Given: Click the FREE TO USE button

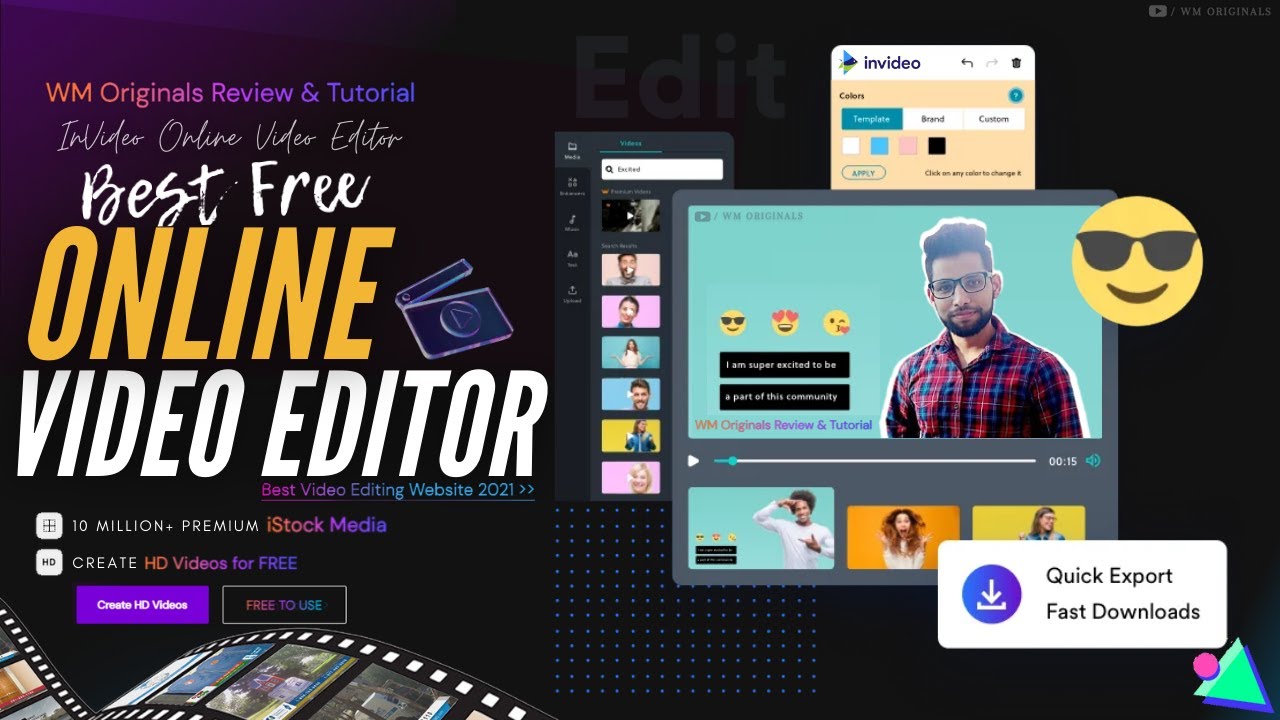Looking at the screenshot, I should (284, 605).
